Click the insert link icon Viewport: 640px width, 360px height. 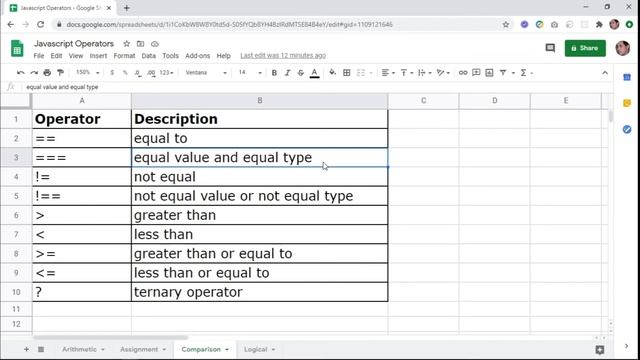point(463,73)
